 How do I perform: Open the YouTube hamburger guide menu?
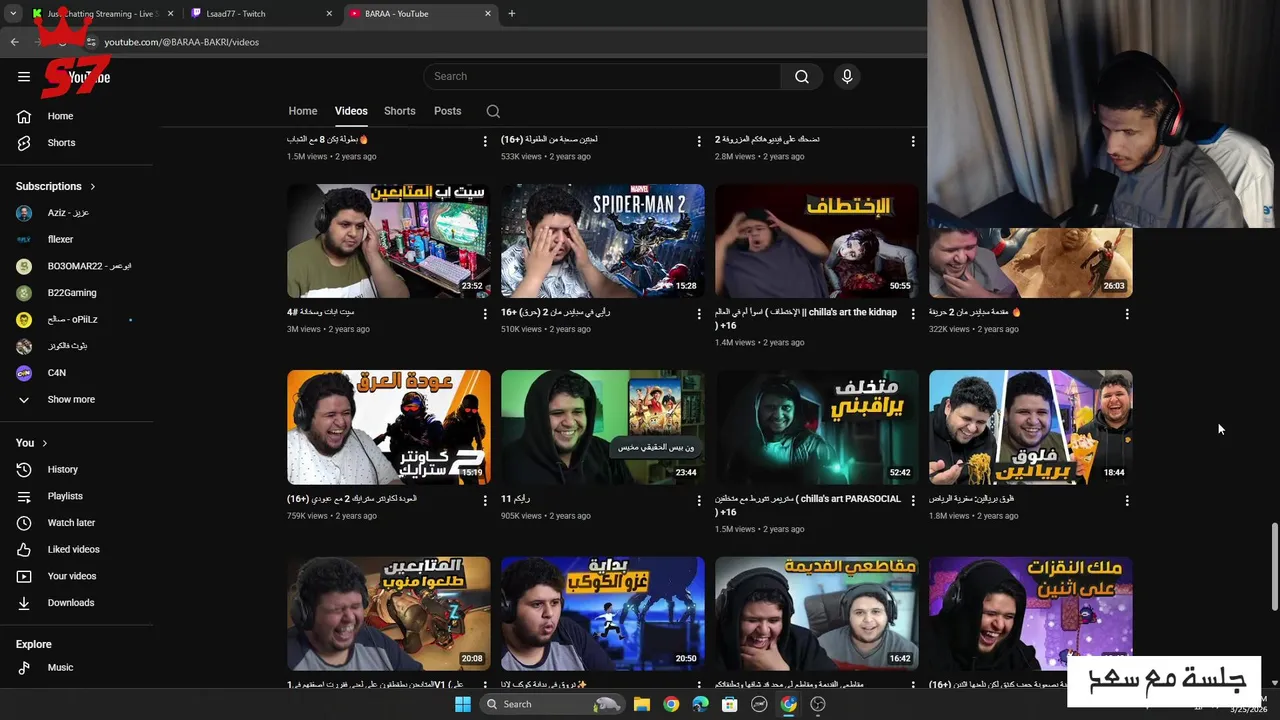(x=24, y=77)
